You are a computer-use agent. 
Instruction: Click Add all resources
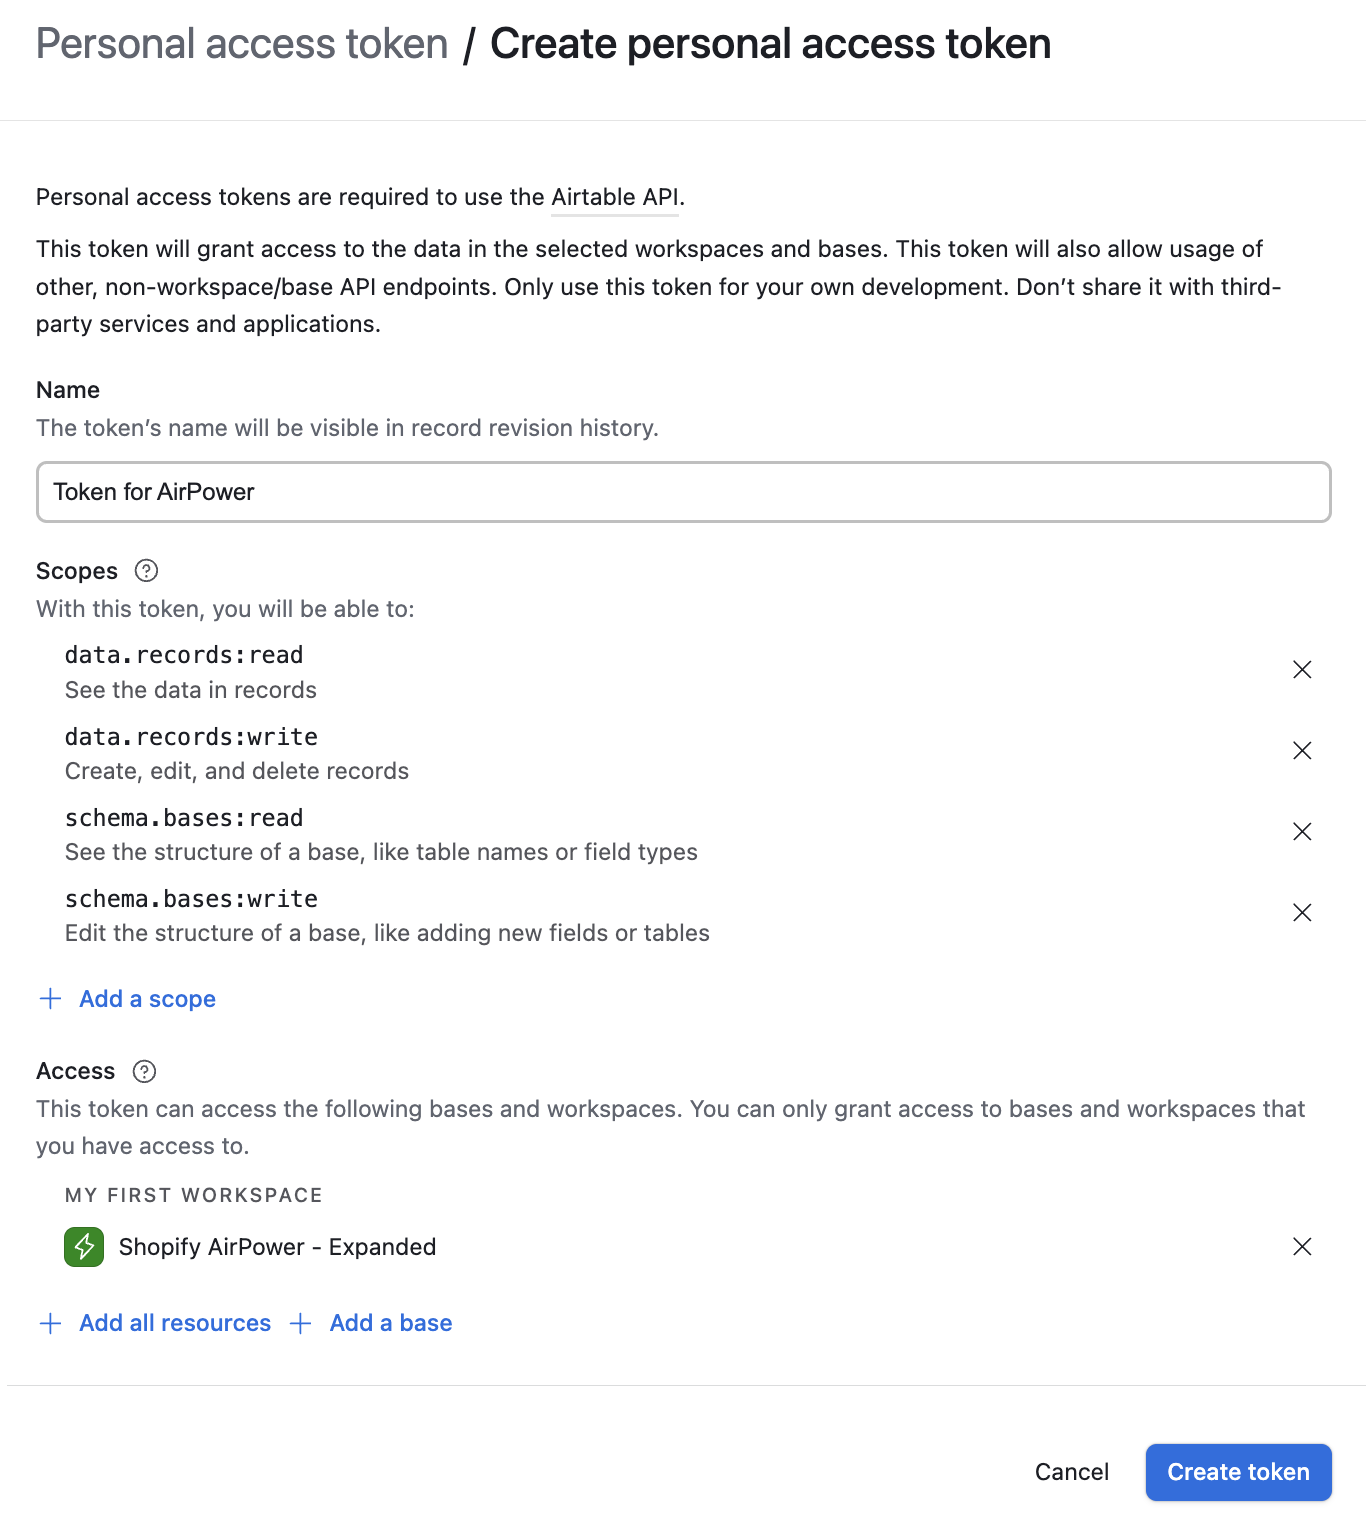click(175, 1324)
